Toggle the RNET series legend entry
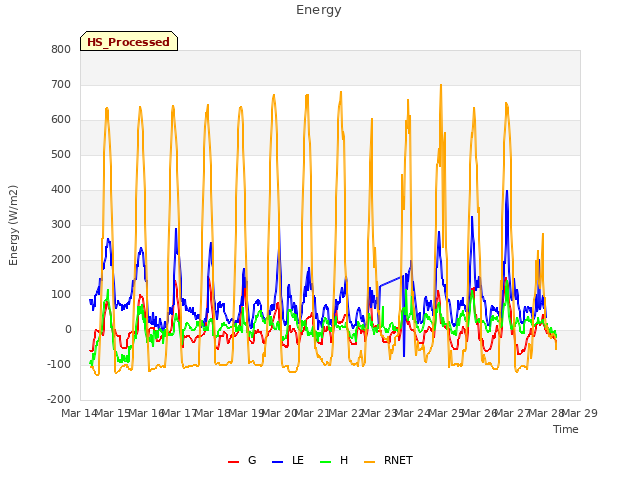640x480 pixels. pos(388,460)
